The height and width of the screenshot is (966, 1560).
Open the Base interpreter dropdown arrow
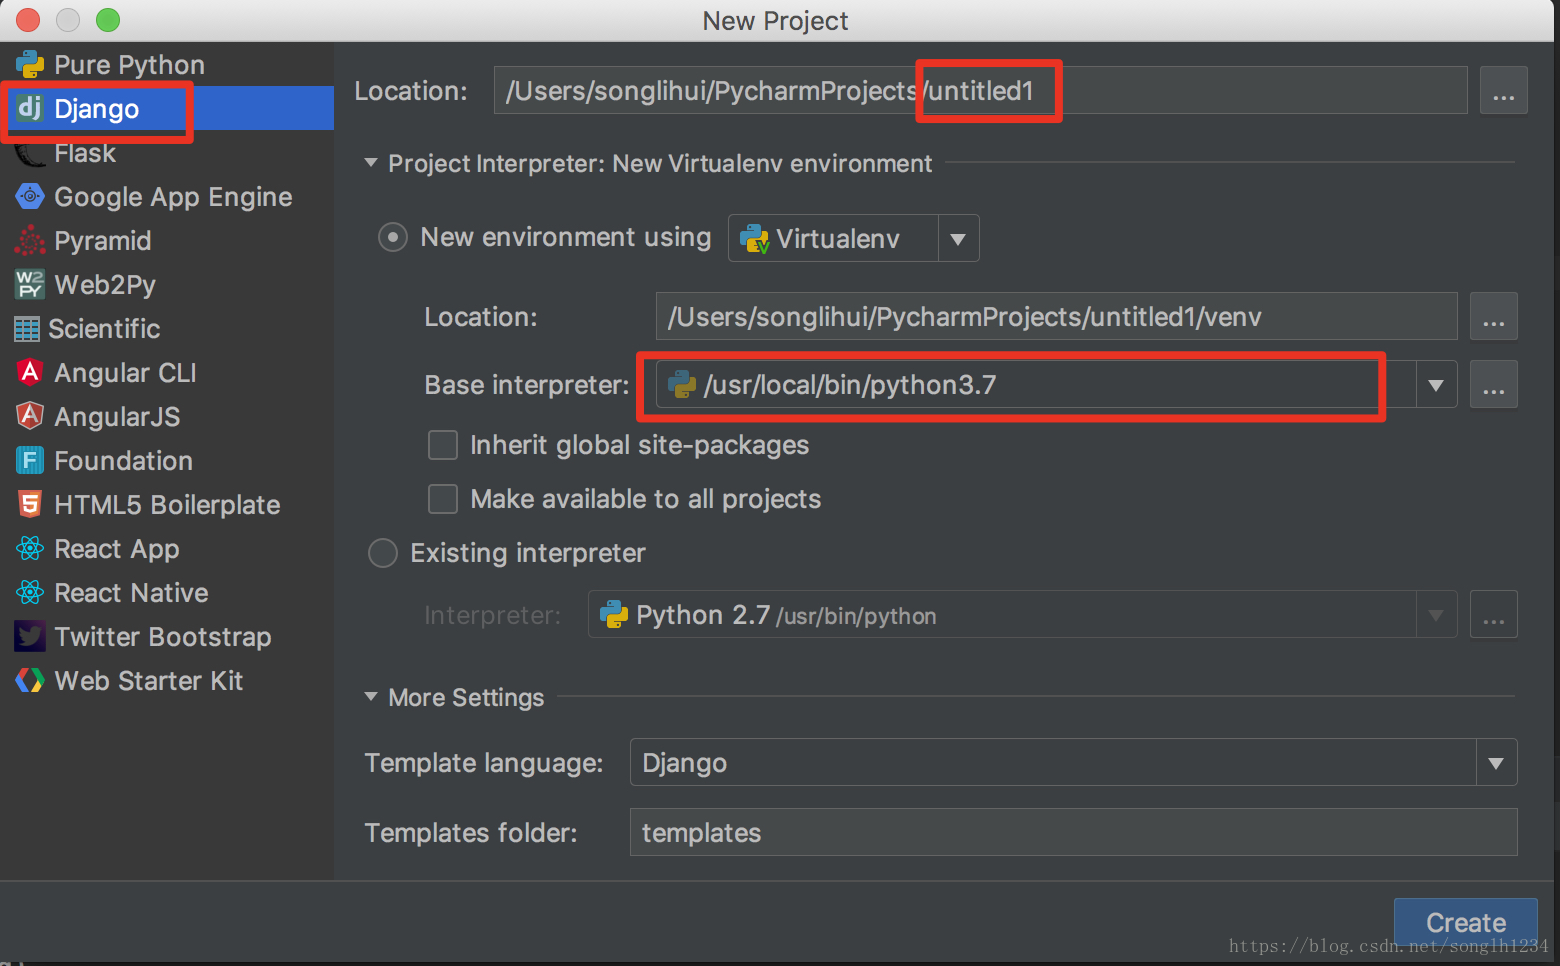point(1436,386)
